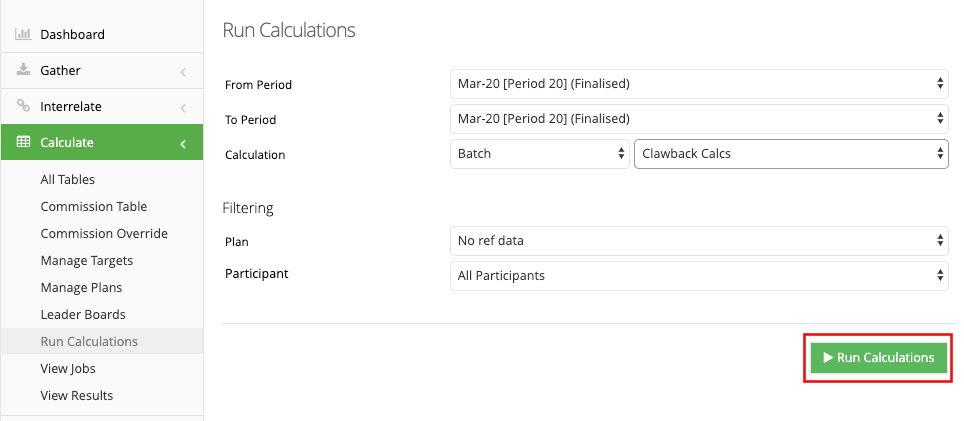
Task: Open All Tables in sidebar
Action: tap(68, 179)
